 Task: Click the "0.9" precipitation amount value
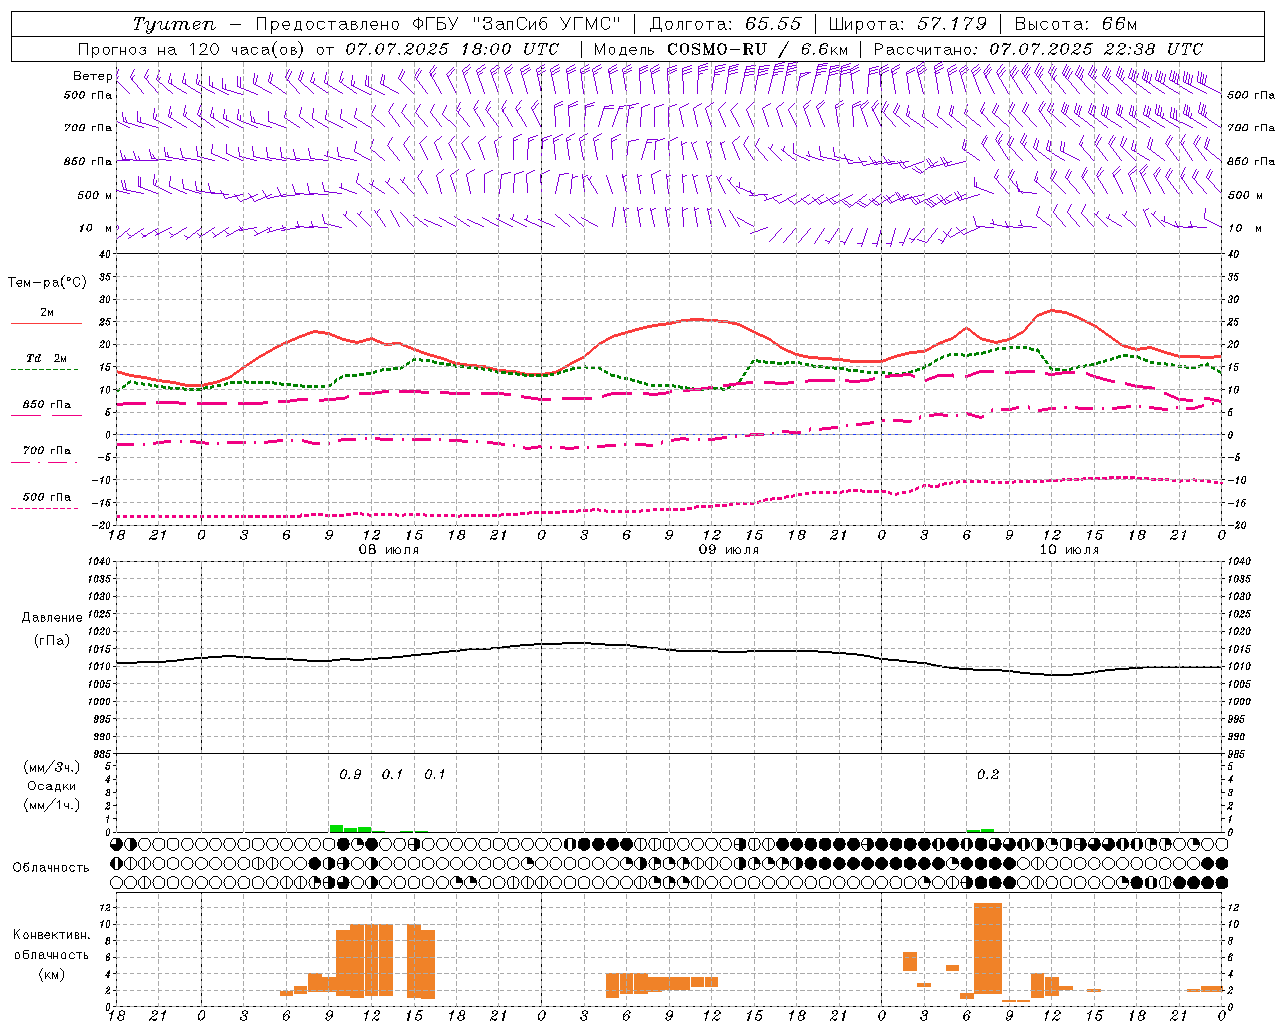350,775
